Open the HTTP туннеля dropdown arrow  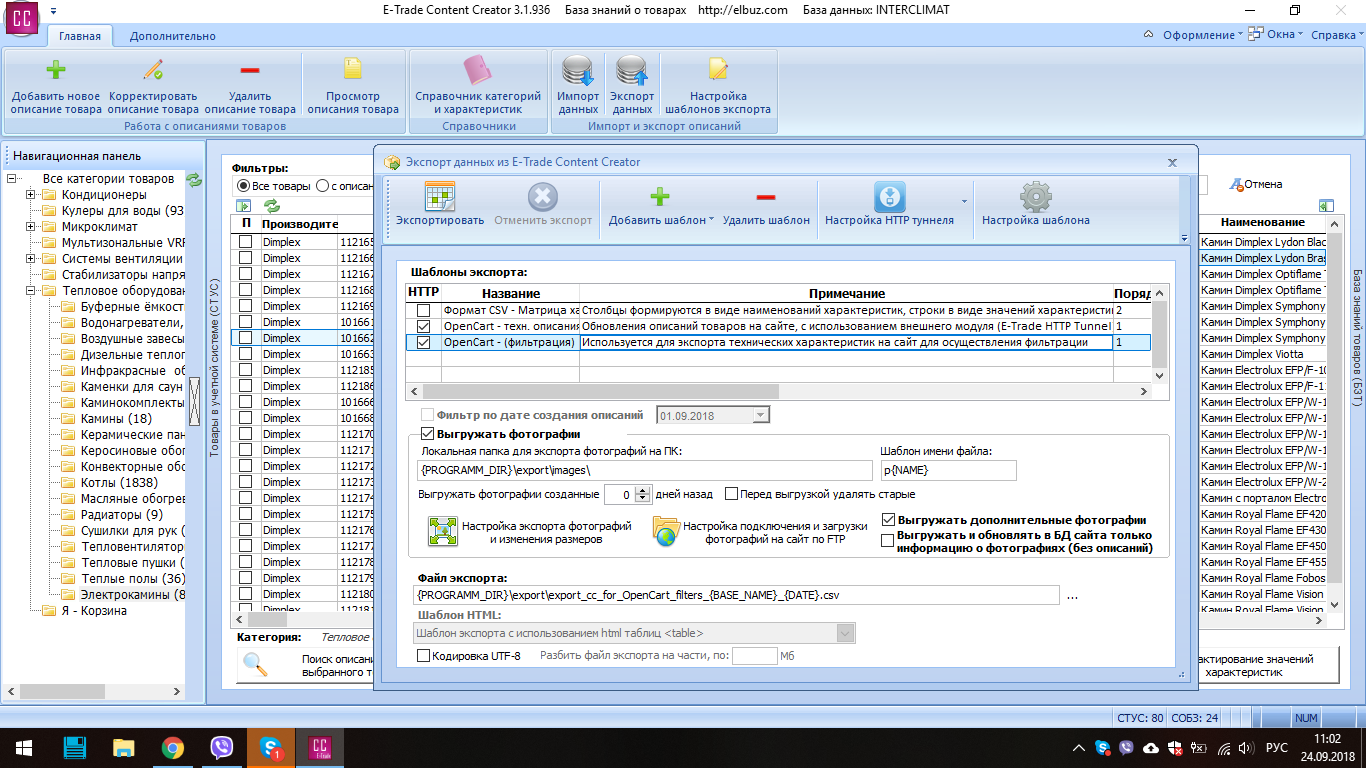(964, 201)
